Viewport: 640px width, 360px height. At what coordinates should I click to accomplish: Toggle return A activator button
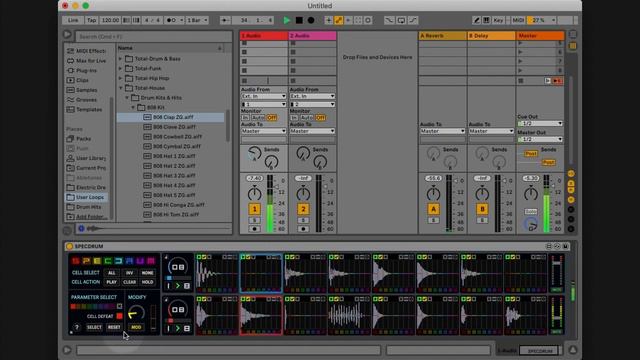pos(433,209)
